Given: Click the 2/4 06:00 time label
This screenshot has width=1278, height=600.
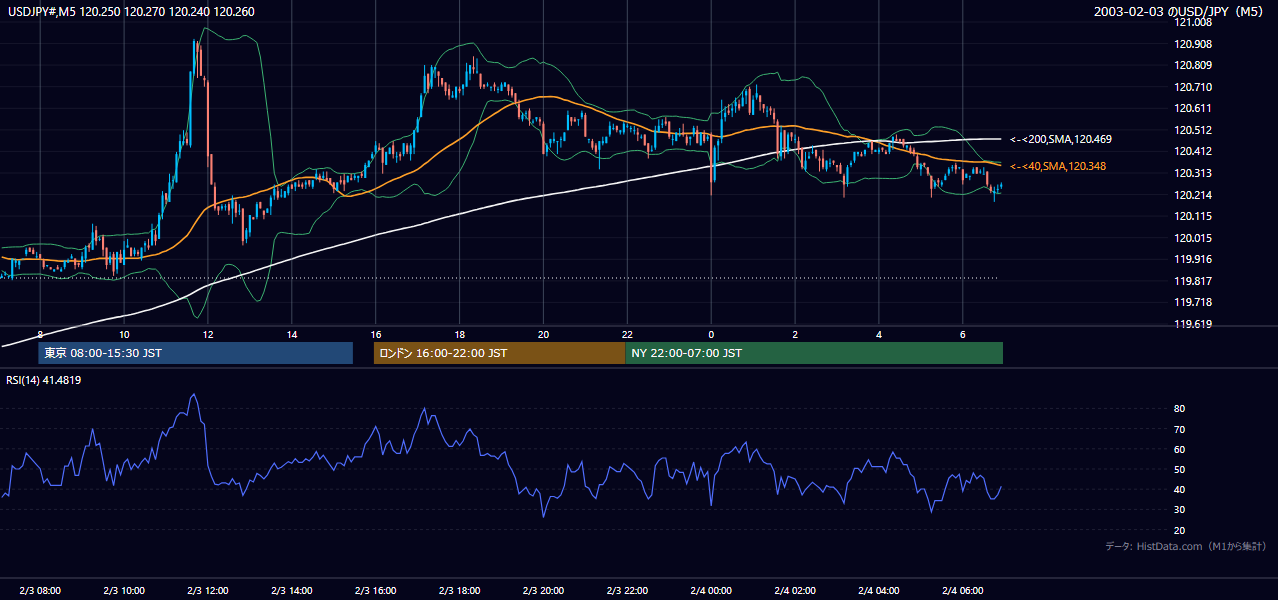Looking at the screenshot, I should pyautogui.click(x=962, y=591).
